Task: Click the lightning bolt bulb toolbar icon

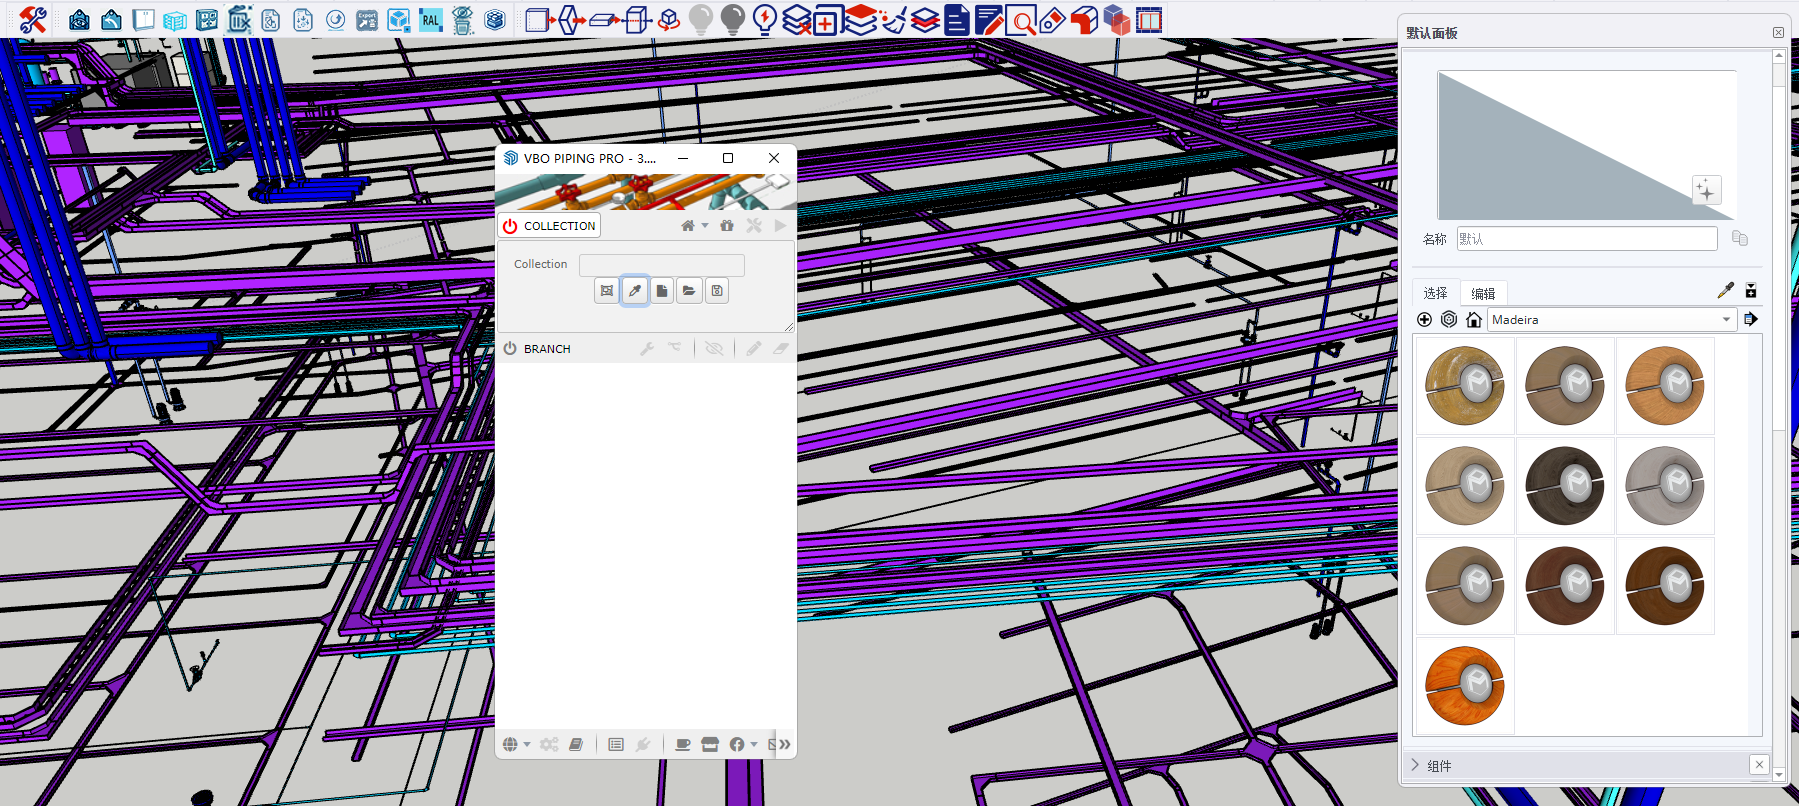Action: coord(765,20)
